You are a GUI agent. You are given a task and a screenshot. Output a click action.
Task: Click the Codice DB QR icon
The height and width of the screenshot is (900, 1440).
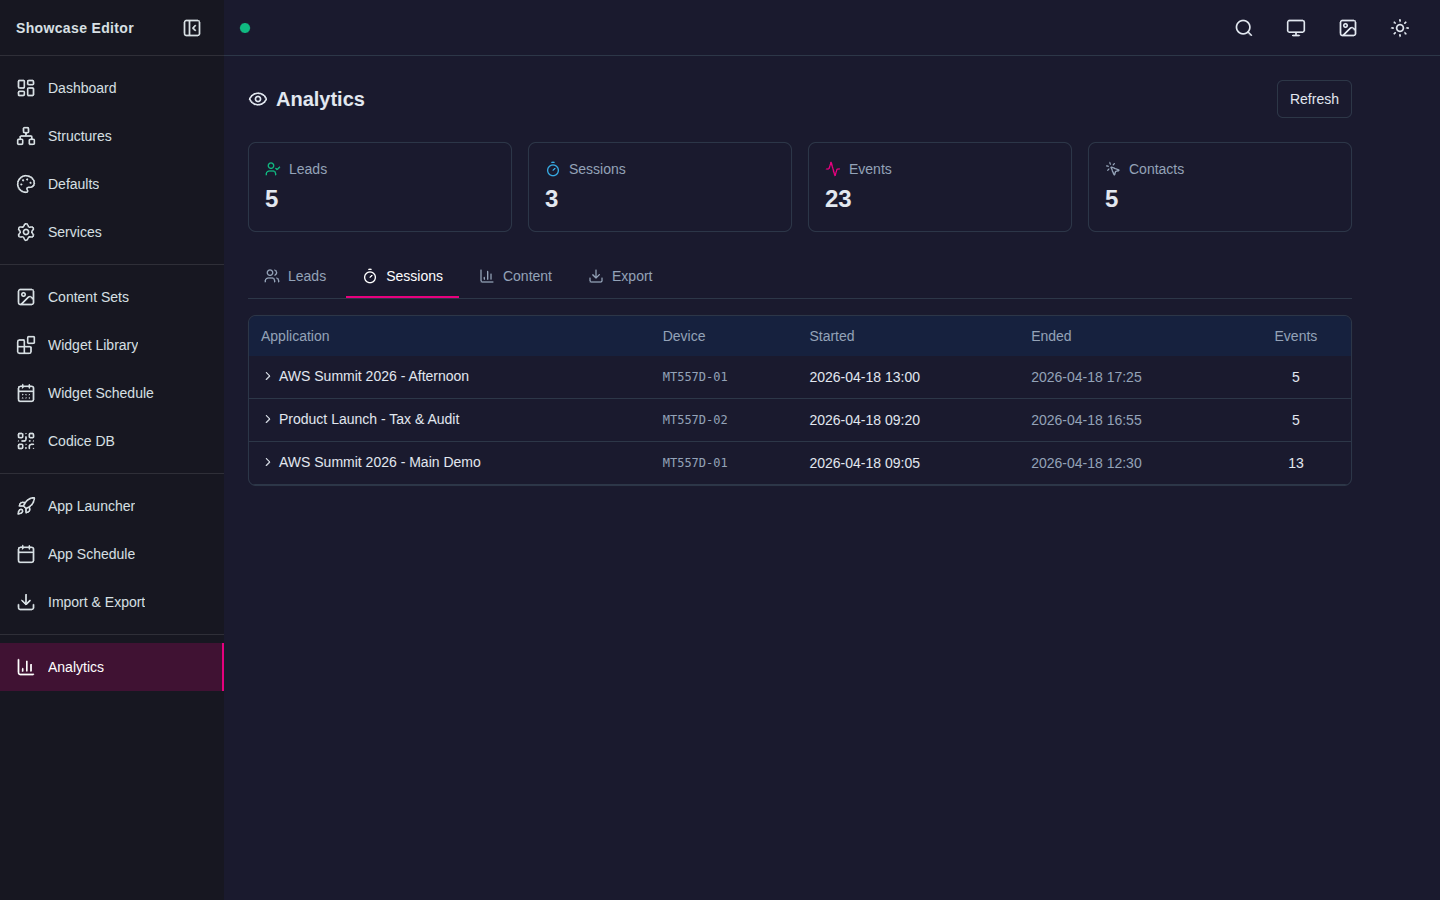[26, 441]
